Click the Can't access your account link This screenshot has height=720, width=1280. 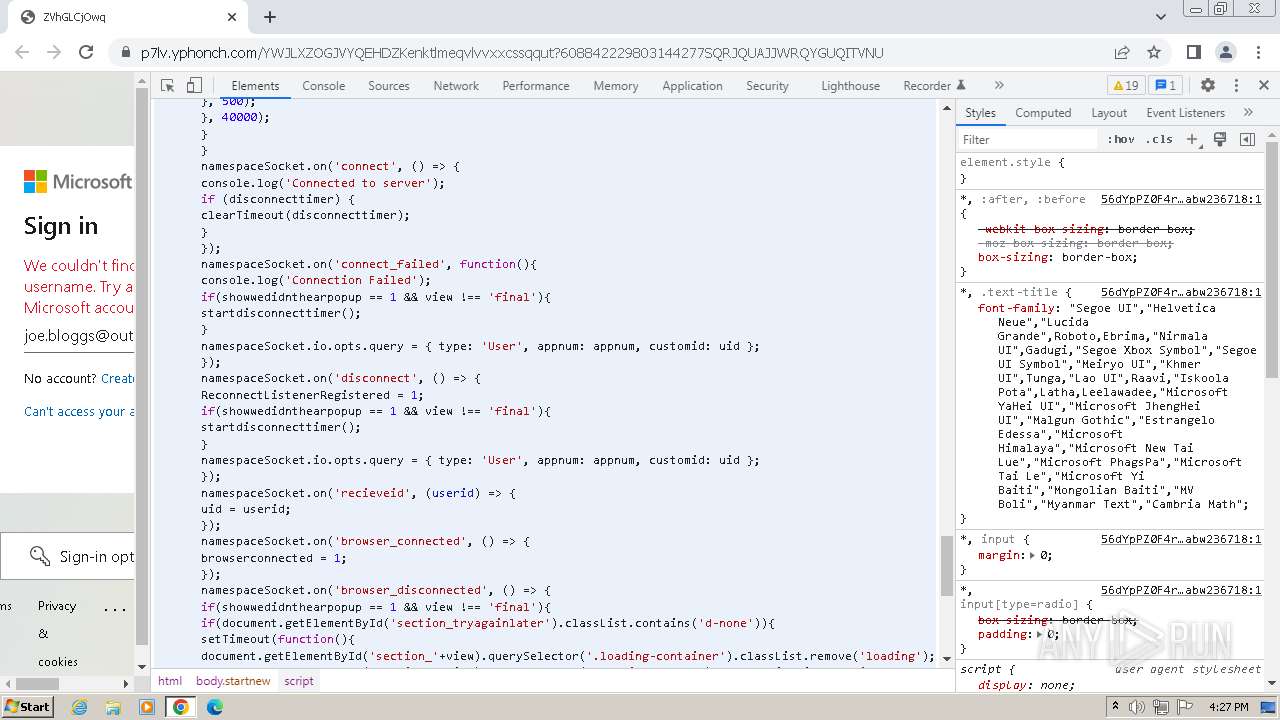79,411
